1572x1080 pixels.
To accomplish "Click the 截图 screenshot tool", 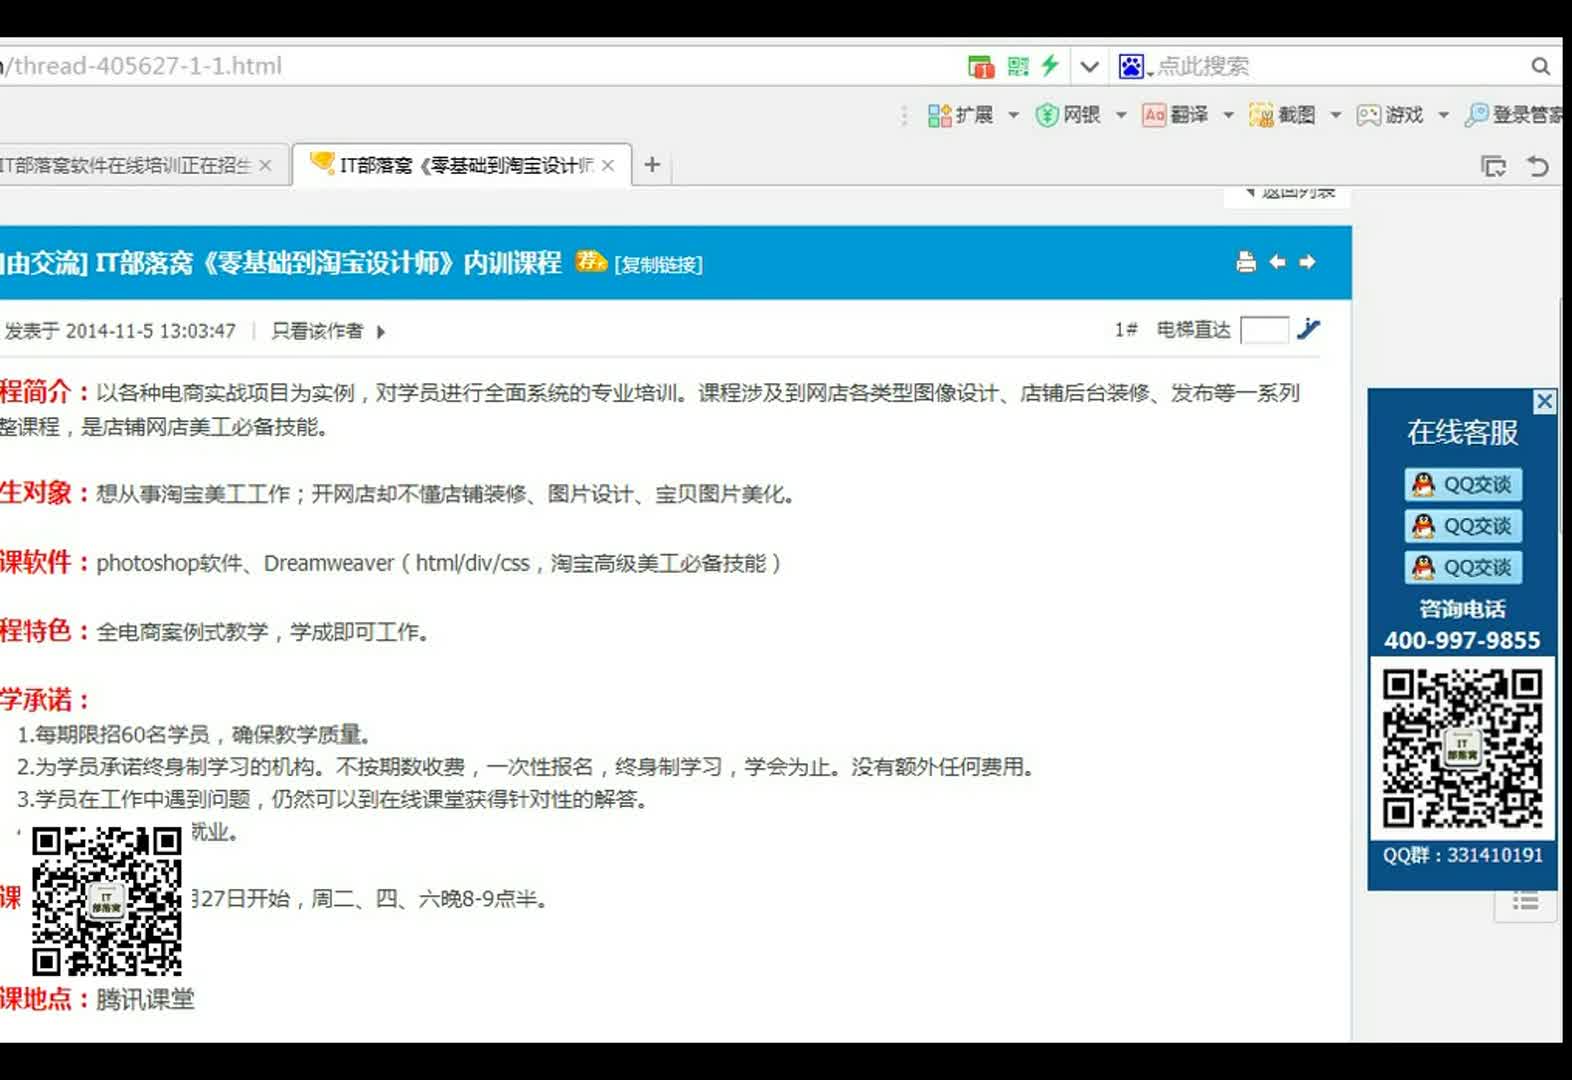I will coord(1282,115).
